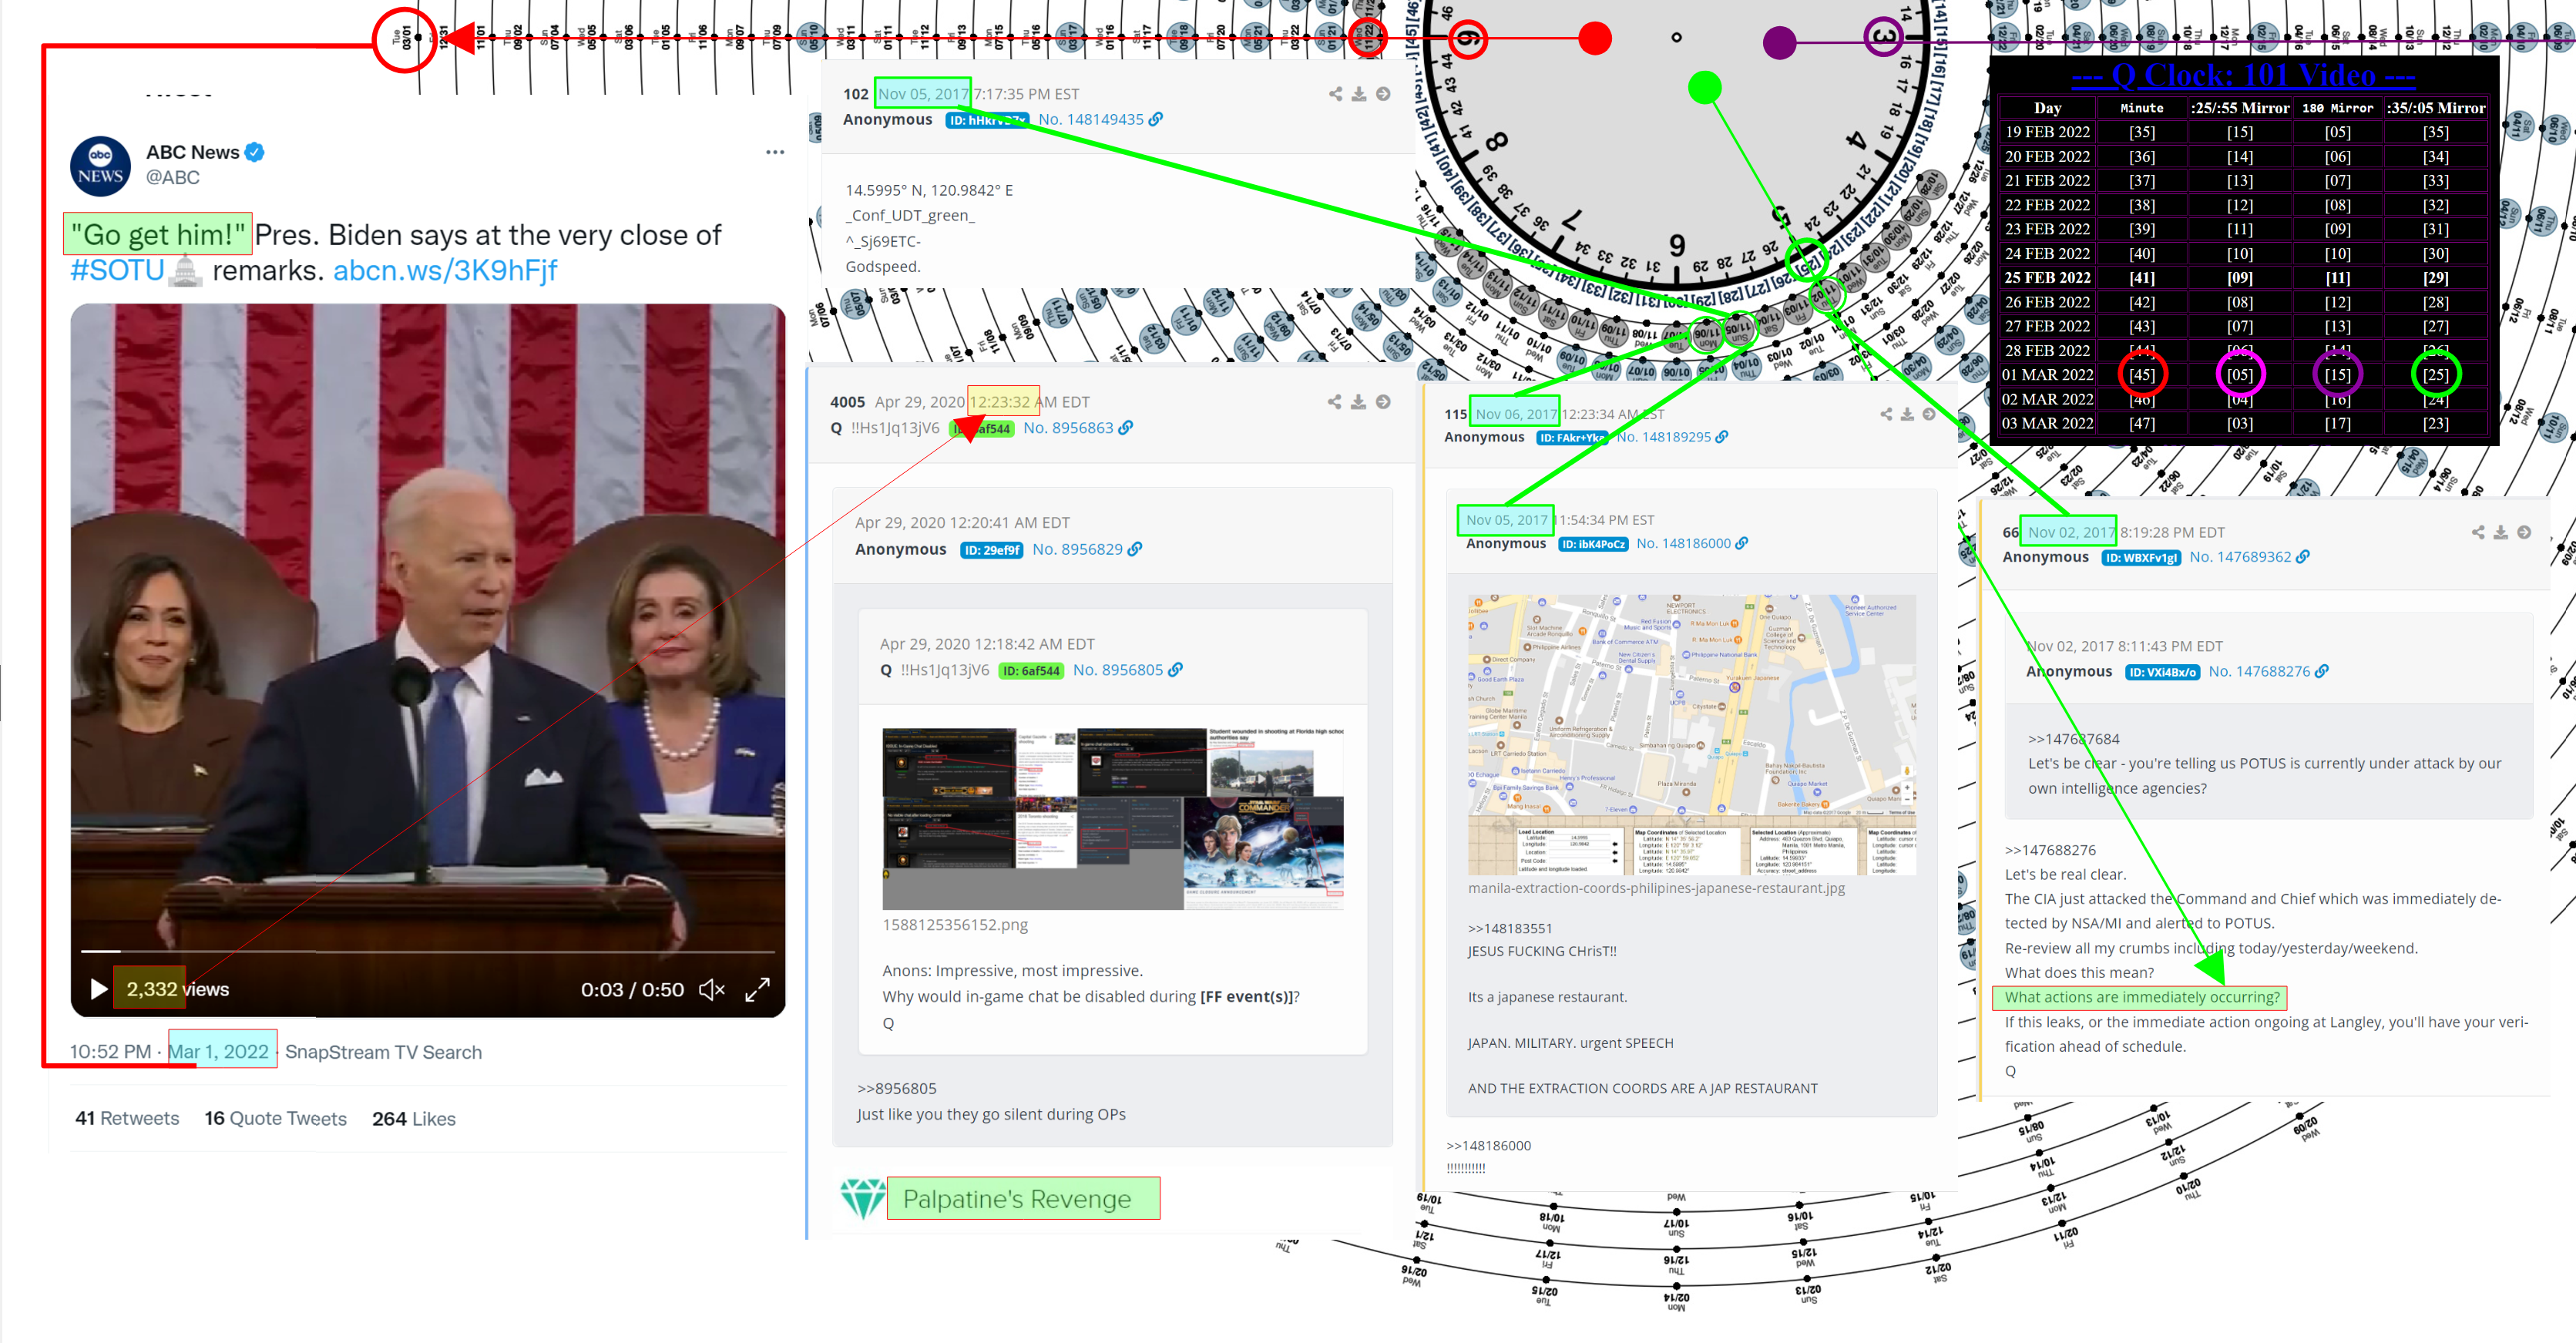Click the 10:52 PM tweet timestamp
Viewport: 2576px width, 1343px height.
coord(110,1052)
